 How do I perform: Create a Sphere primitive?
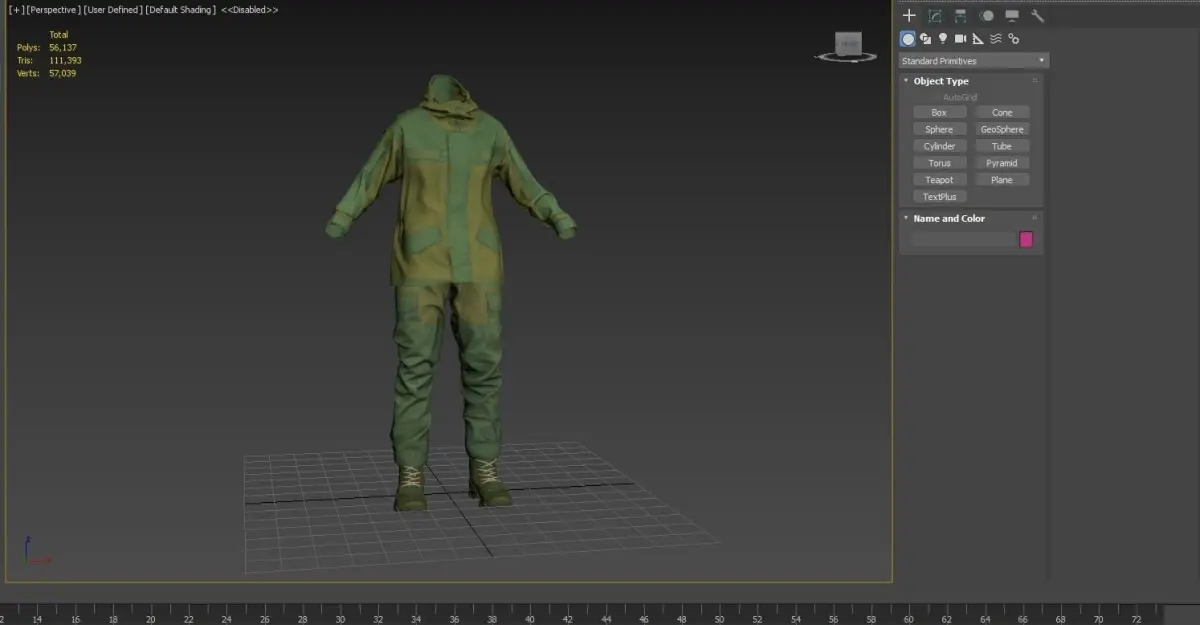click(x=939, y=130)
